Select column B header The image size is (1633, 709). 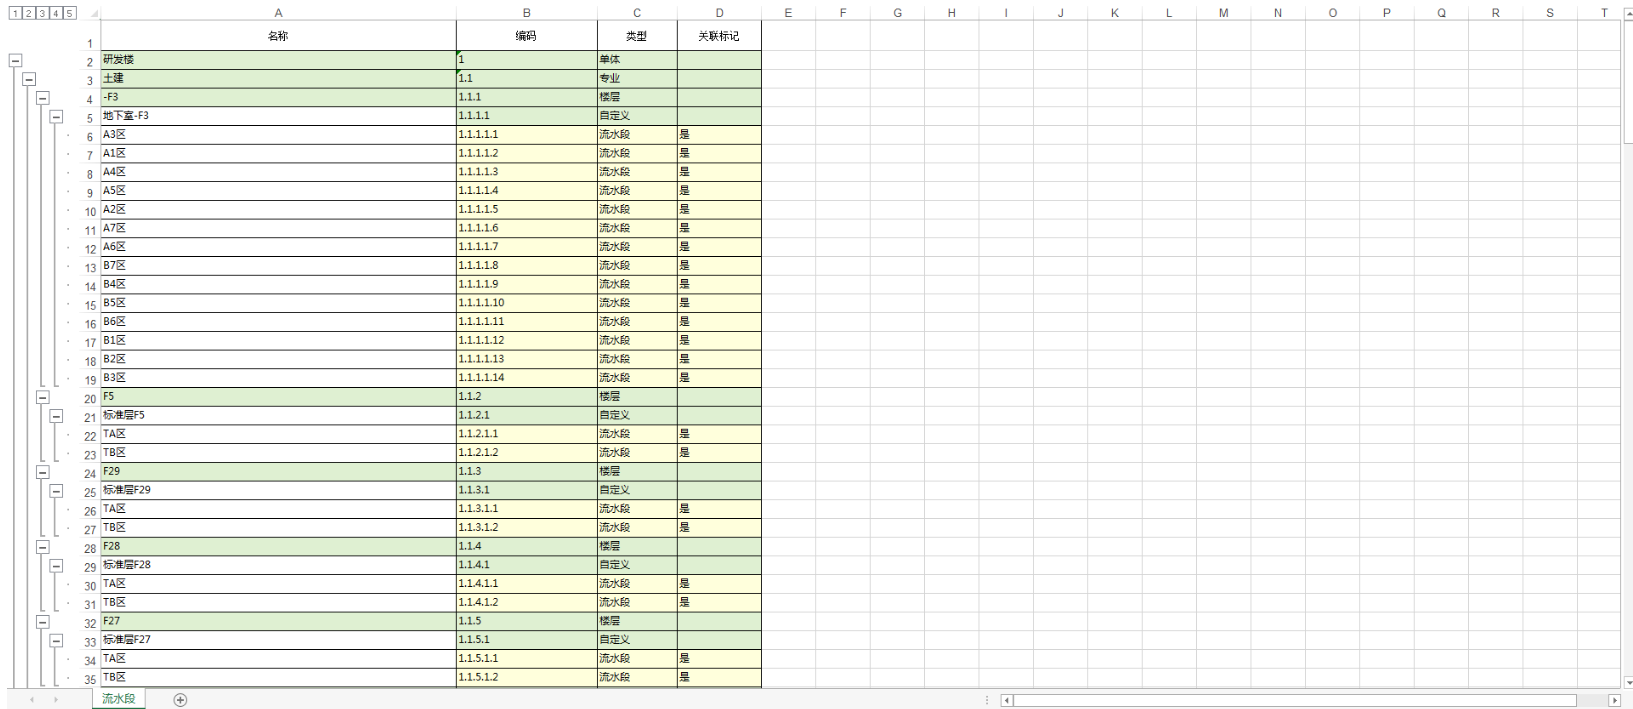click(x=527, y=13)
